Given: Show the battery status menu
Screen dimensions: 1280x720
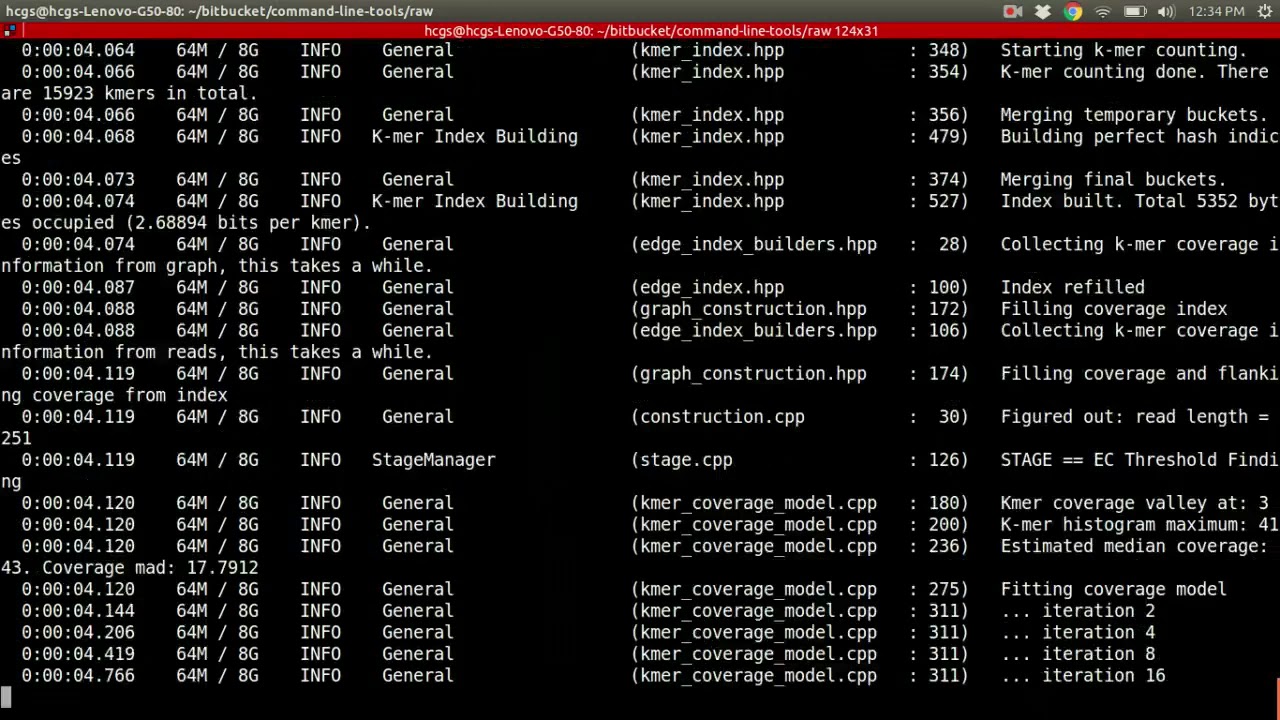Looking at the screenshot, I should (1135, 11).
